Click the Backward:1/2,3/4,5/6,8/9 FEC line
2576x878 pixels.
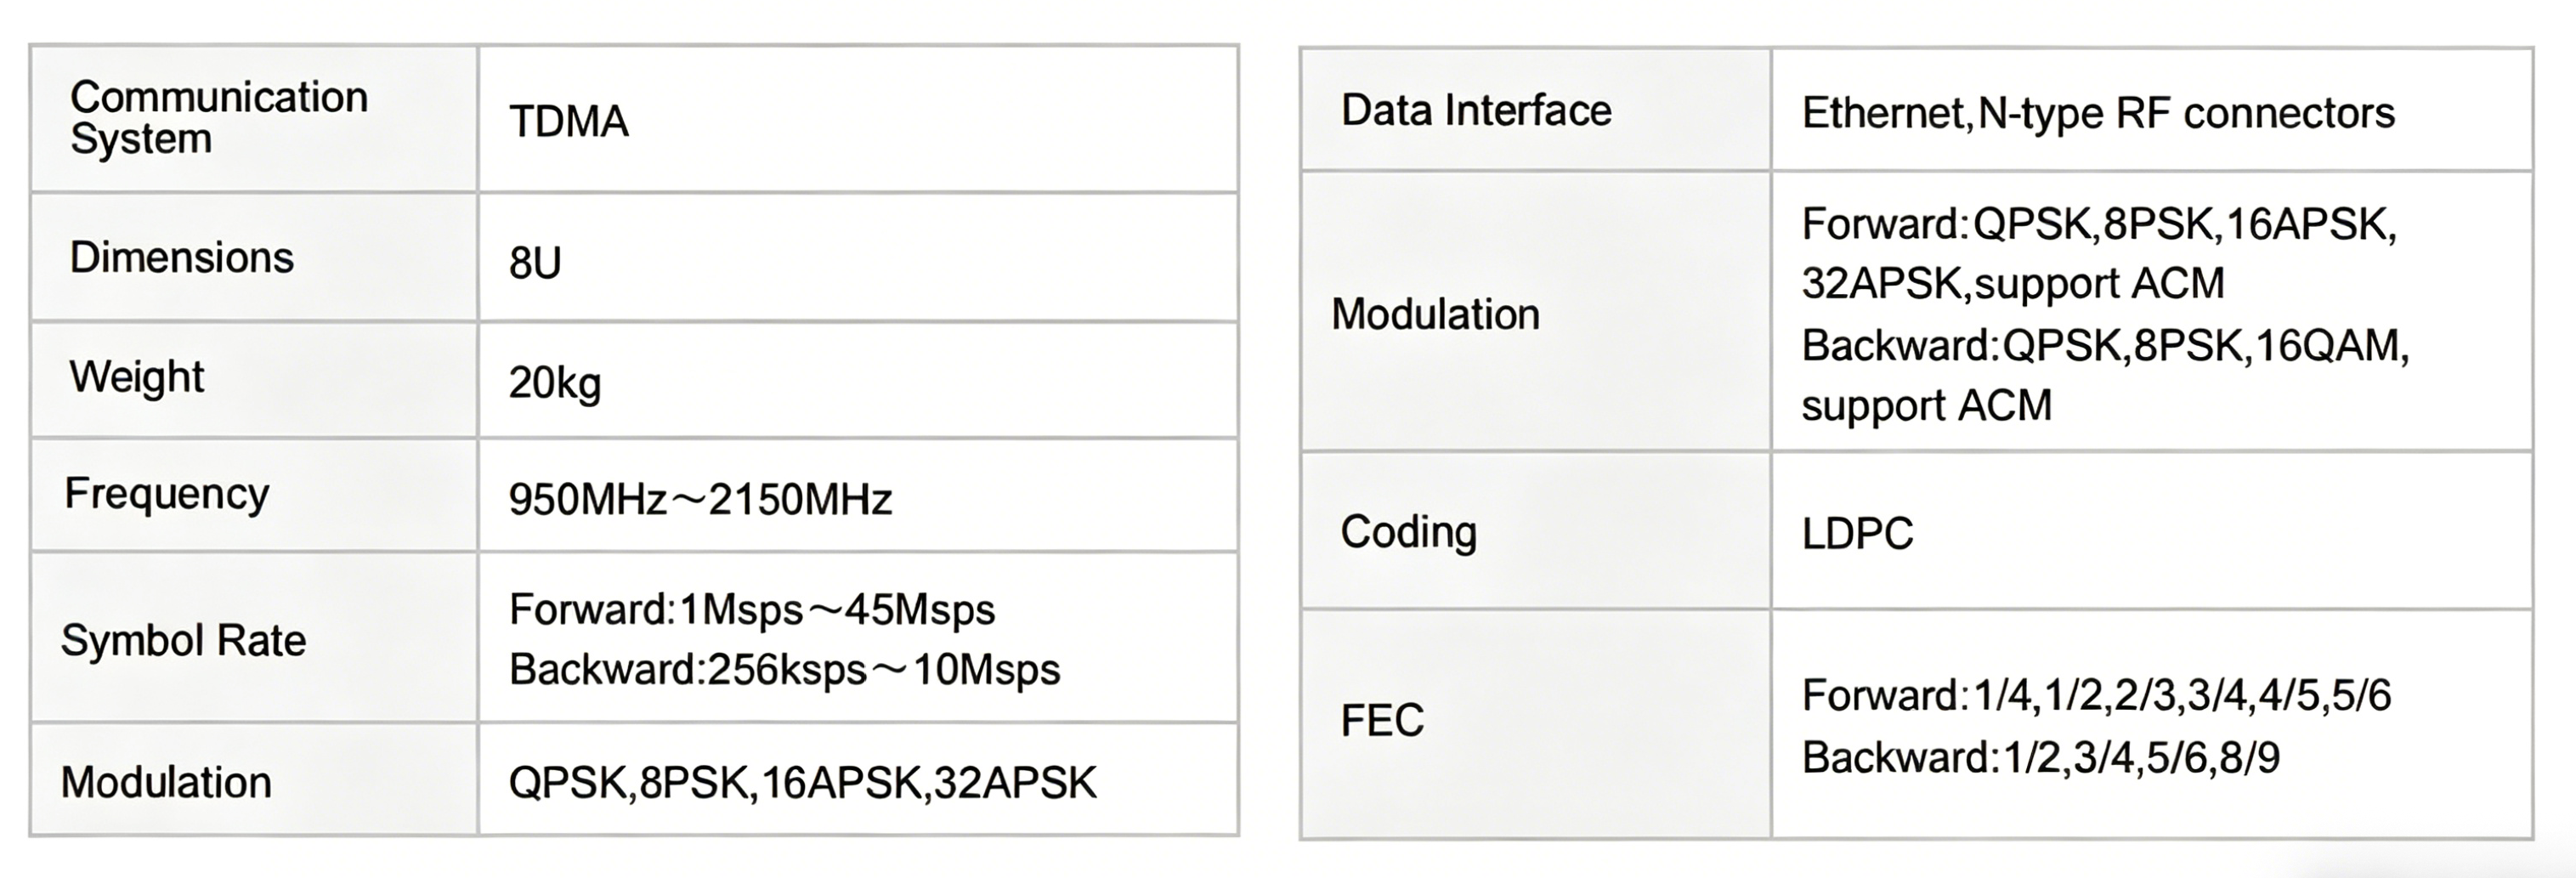click(2041, 757)
